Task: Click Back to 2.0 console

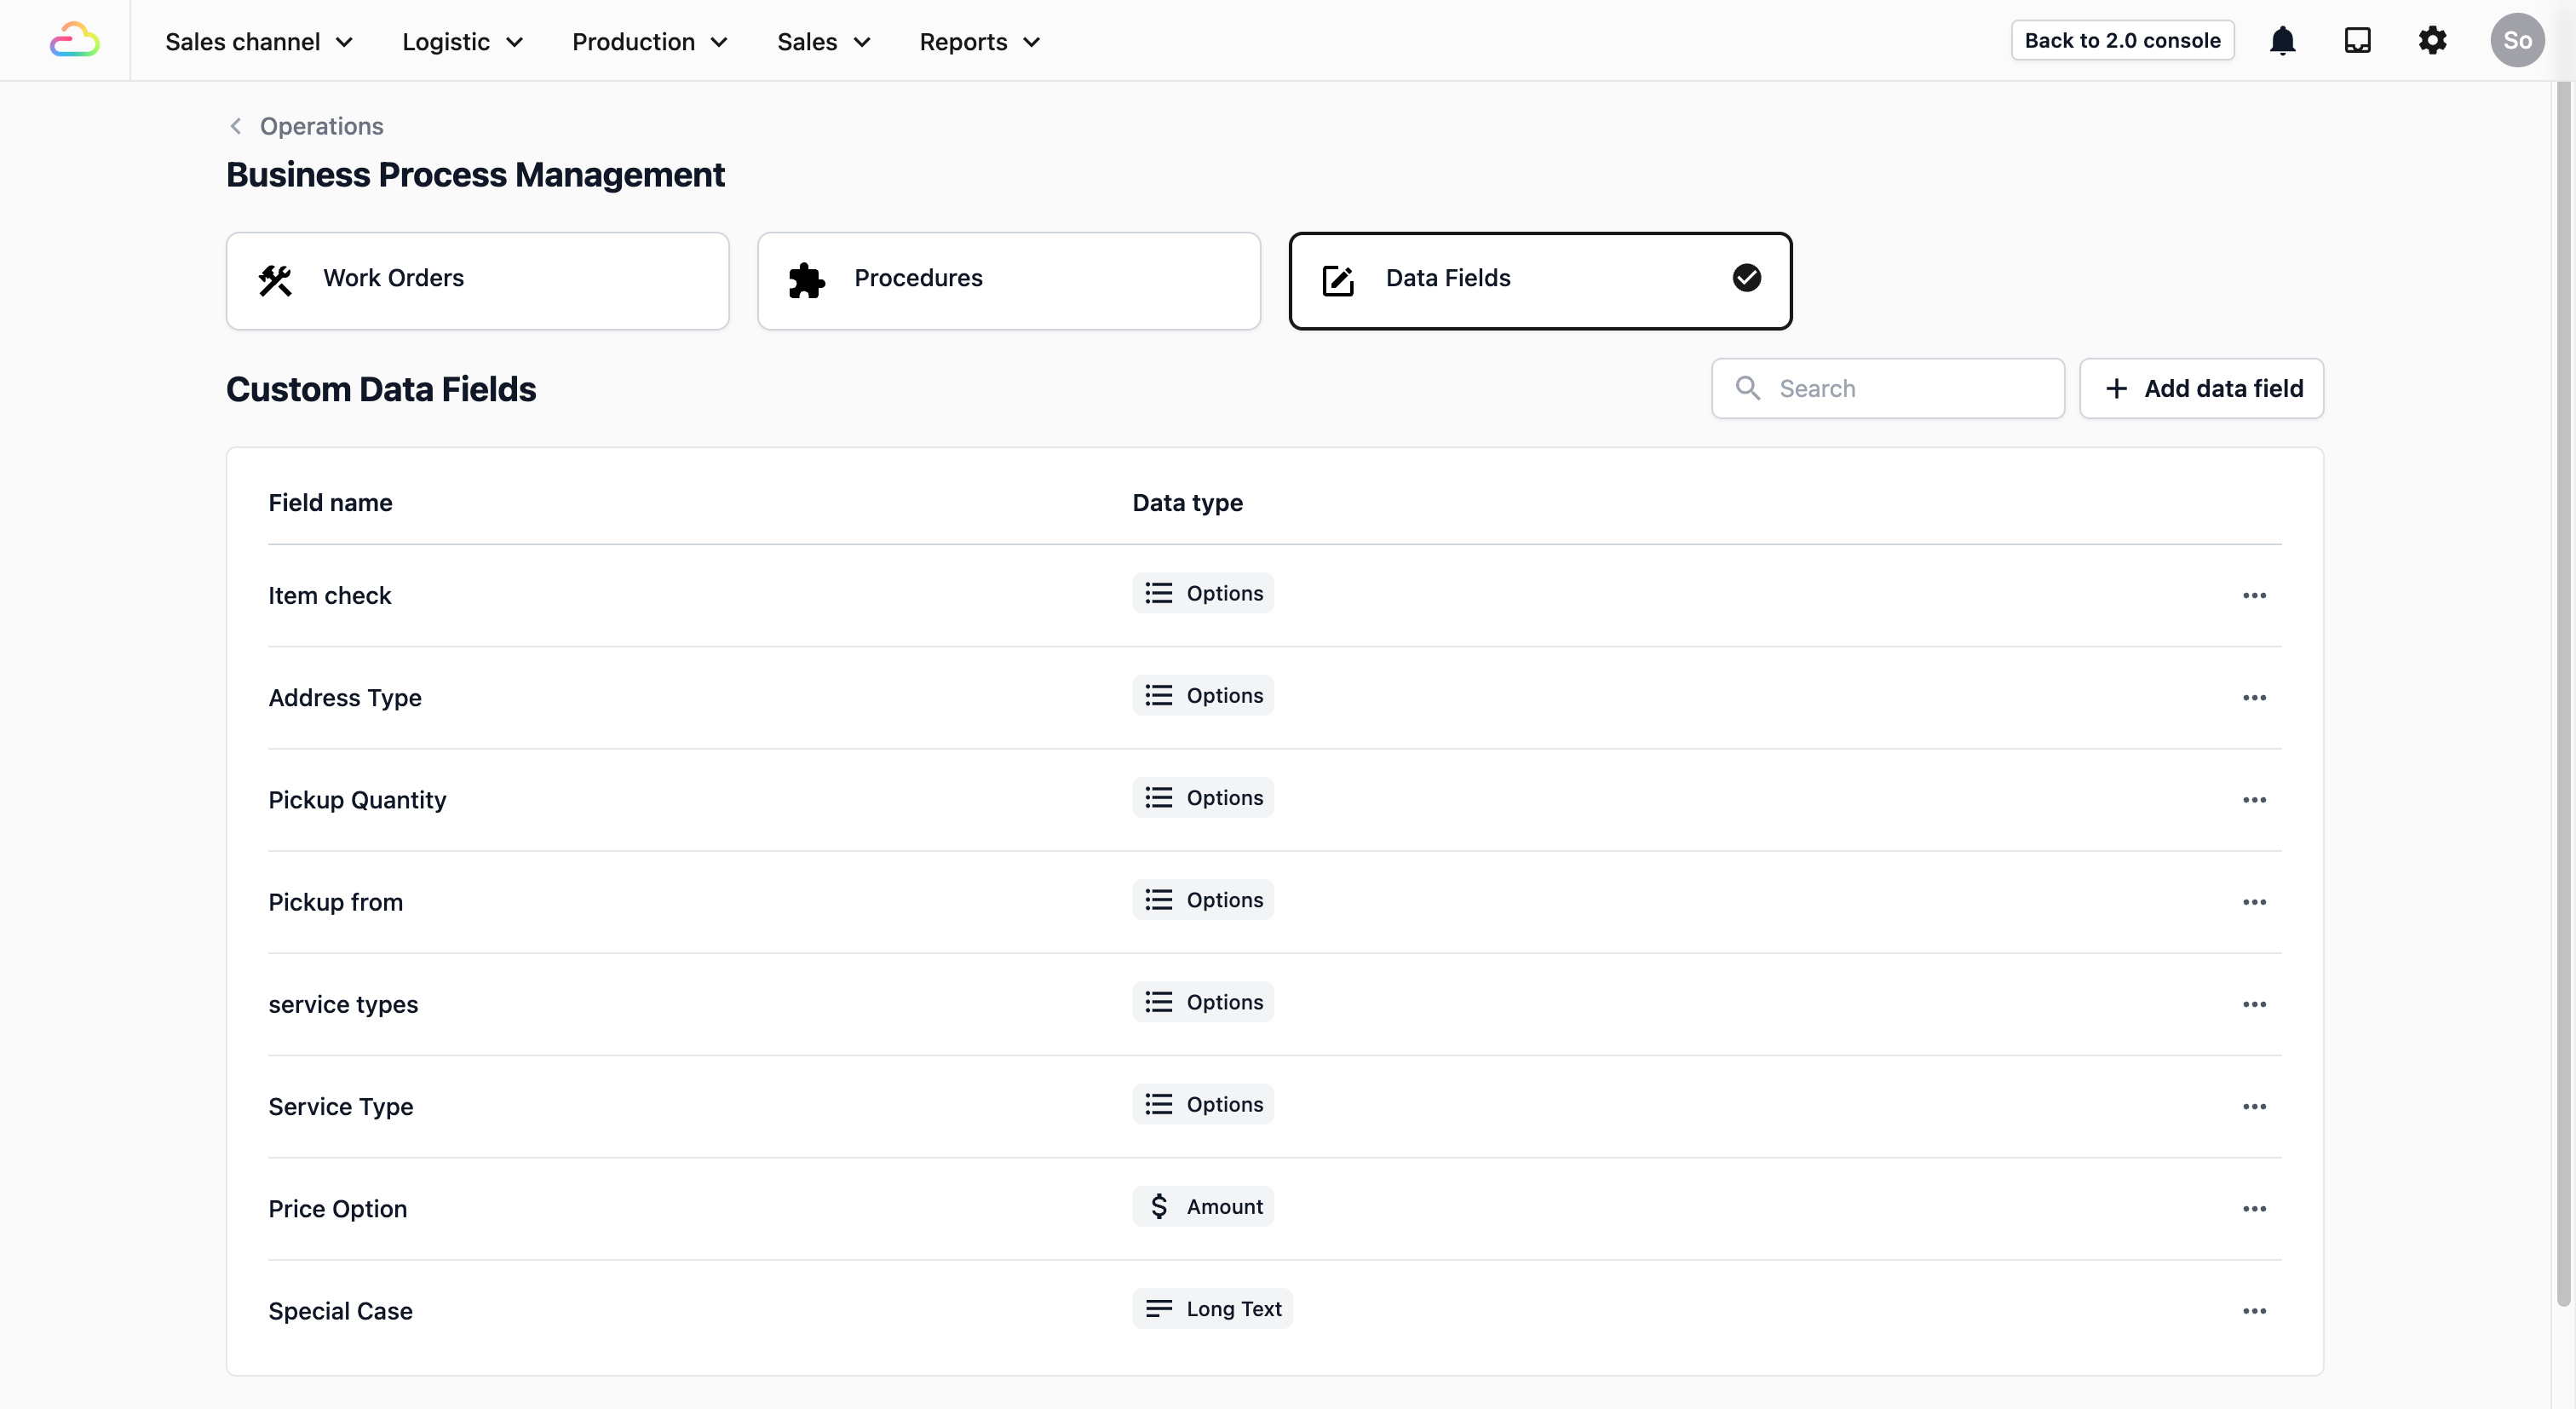Action: click(2122, 40)
